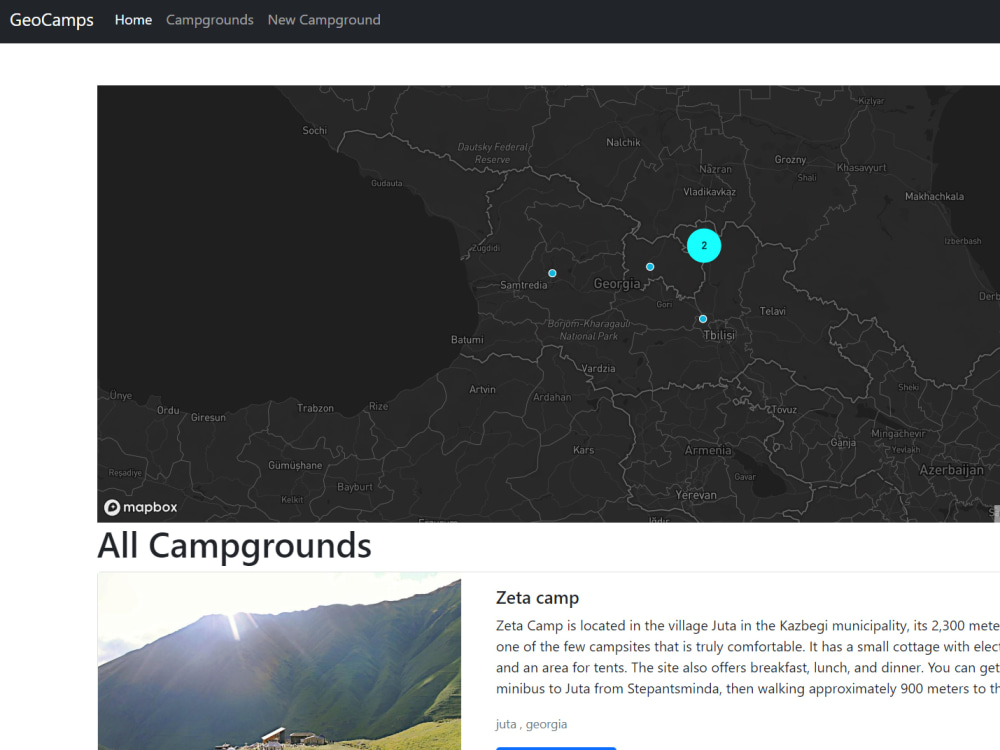Screen dimensions: 1000x750
Task: Click the Nalchik label on the map
Action: click(623, 142)
